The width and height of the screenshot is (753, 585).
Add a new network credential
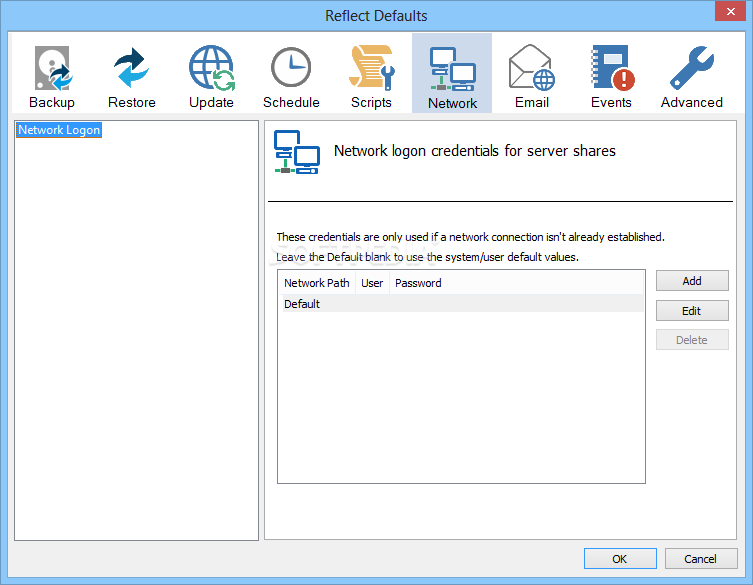(692, 281)
